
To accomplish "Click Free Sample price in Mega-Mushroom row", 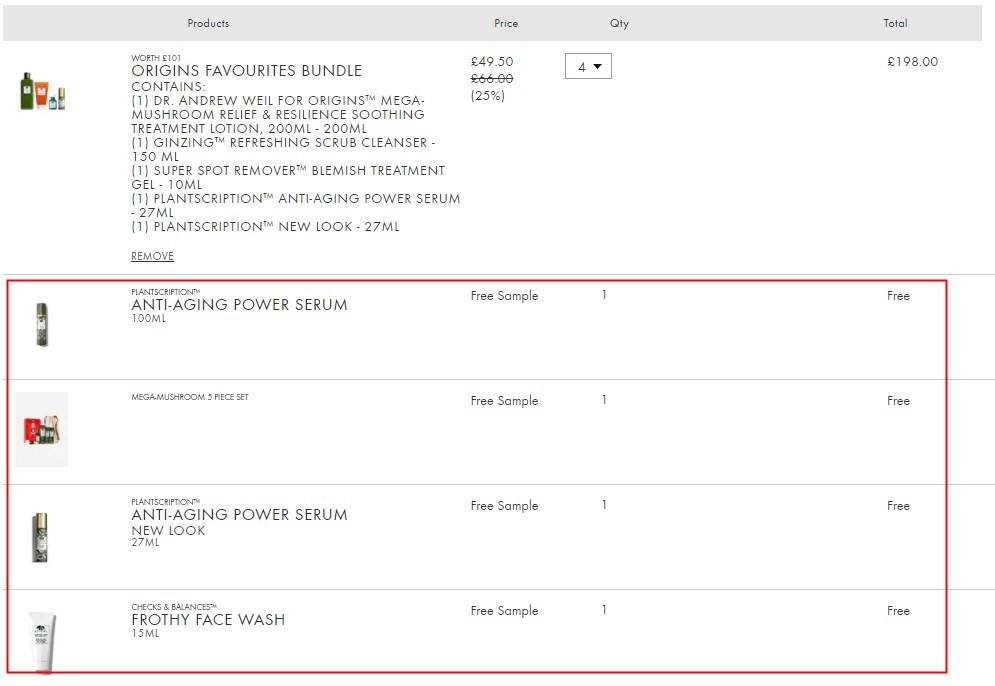I will pyautogui.click(x=504, y=400).
